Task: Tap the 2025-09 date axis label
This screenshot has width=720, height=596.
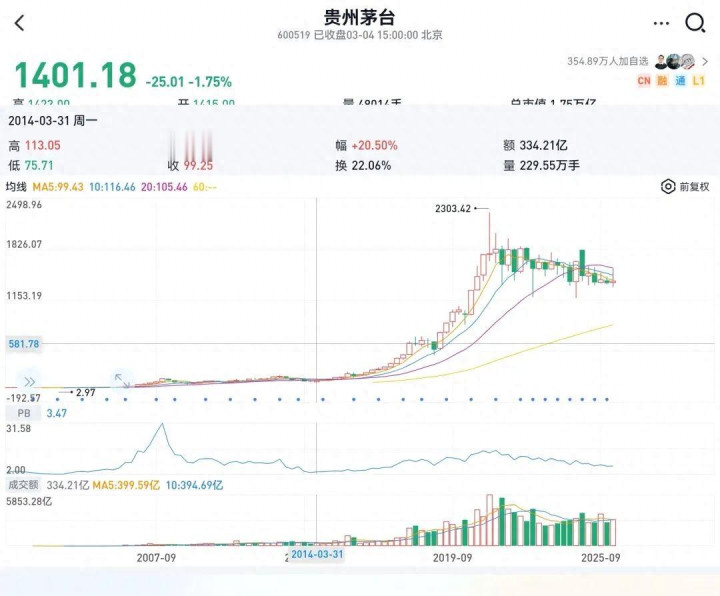Action: [601, 557]
